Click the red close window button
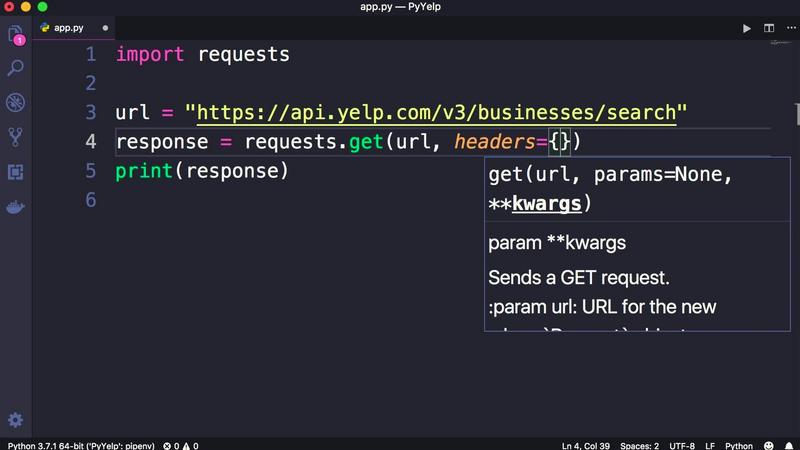 [x=9, y=7]
